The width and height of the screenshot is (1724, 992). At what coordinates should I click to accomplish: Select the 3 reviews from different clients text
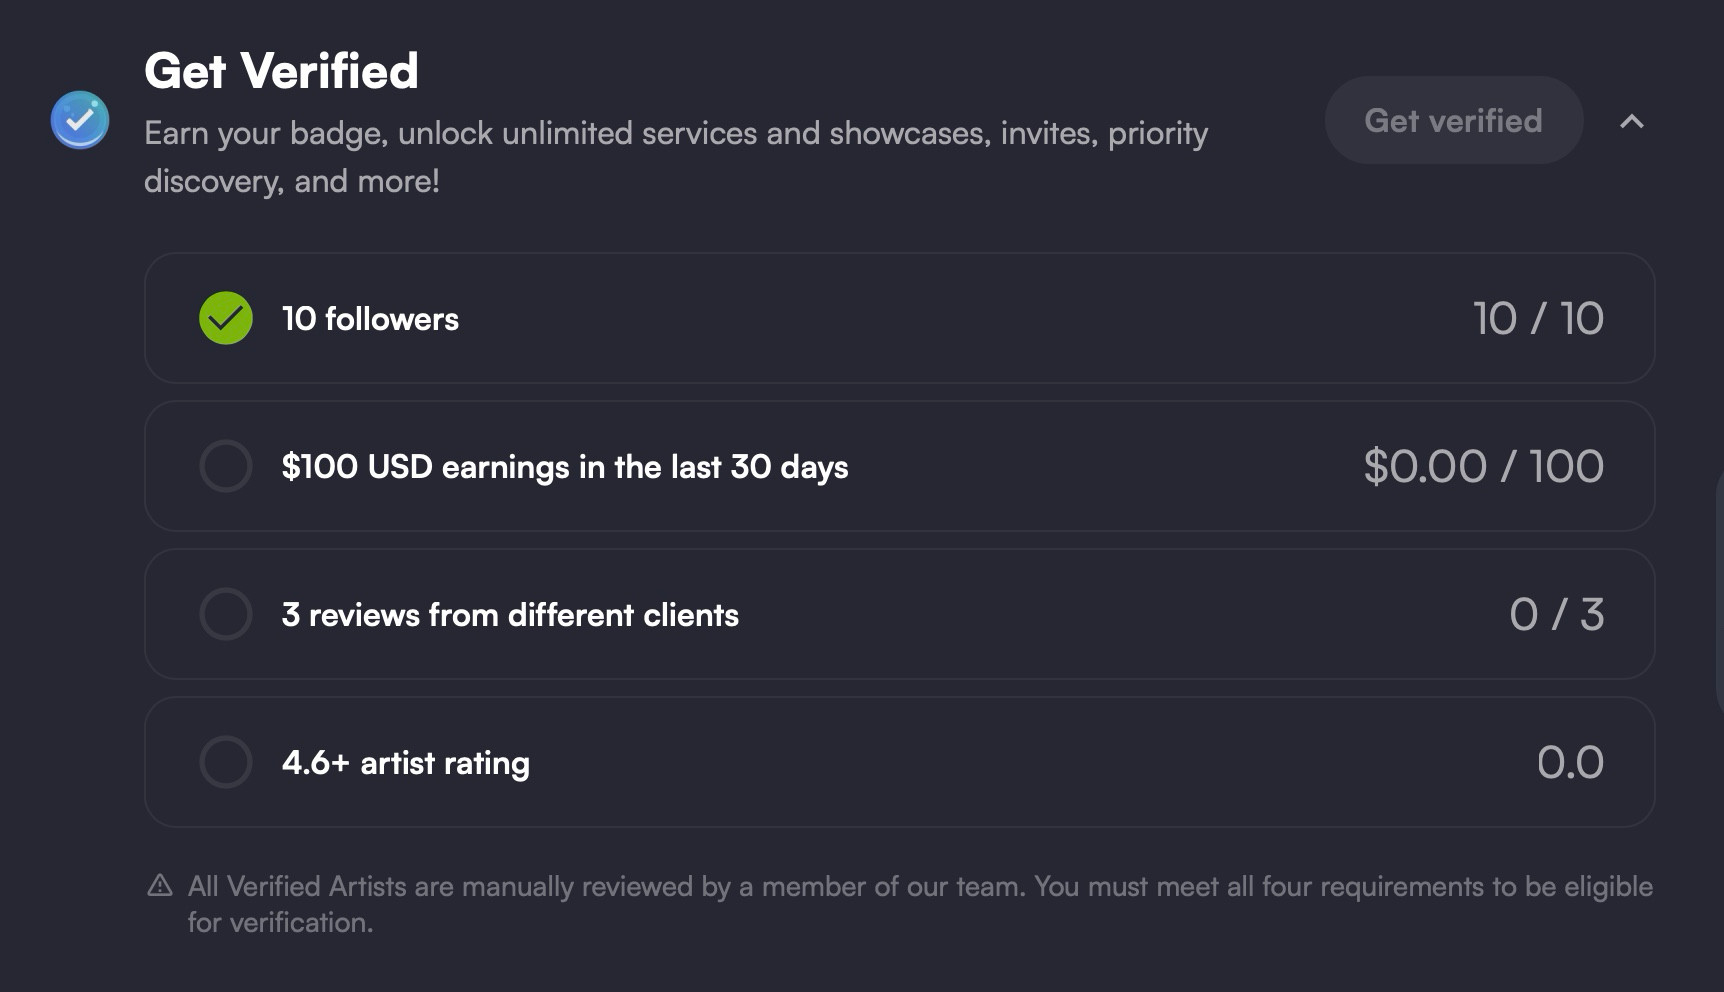[x=510, y=614]
